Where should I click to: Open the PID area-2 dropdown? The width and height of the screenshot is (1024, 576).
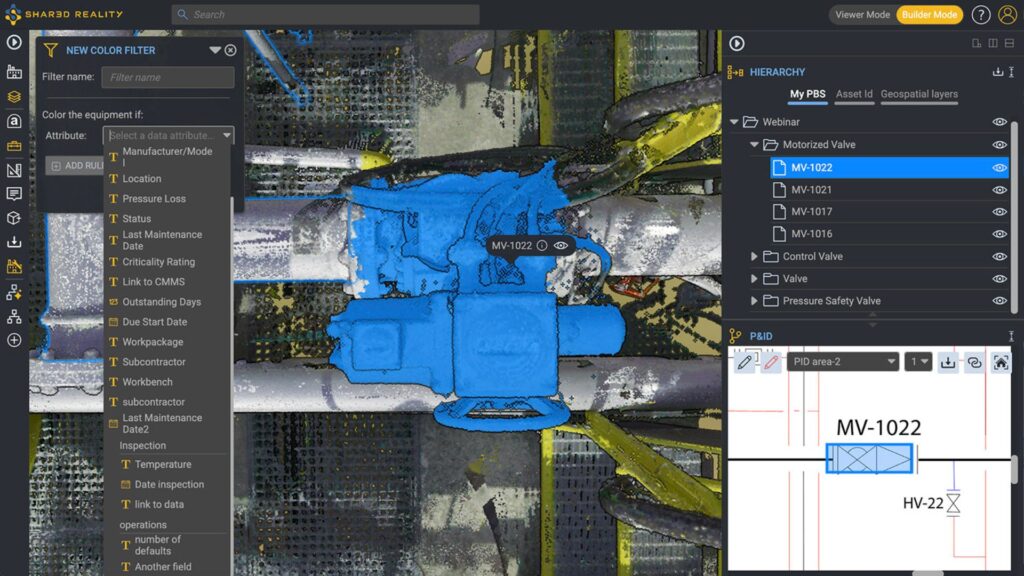coord(843,362)
